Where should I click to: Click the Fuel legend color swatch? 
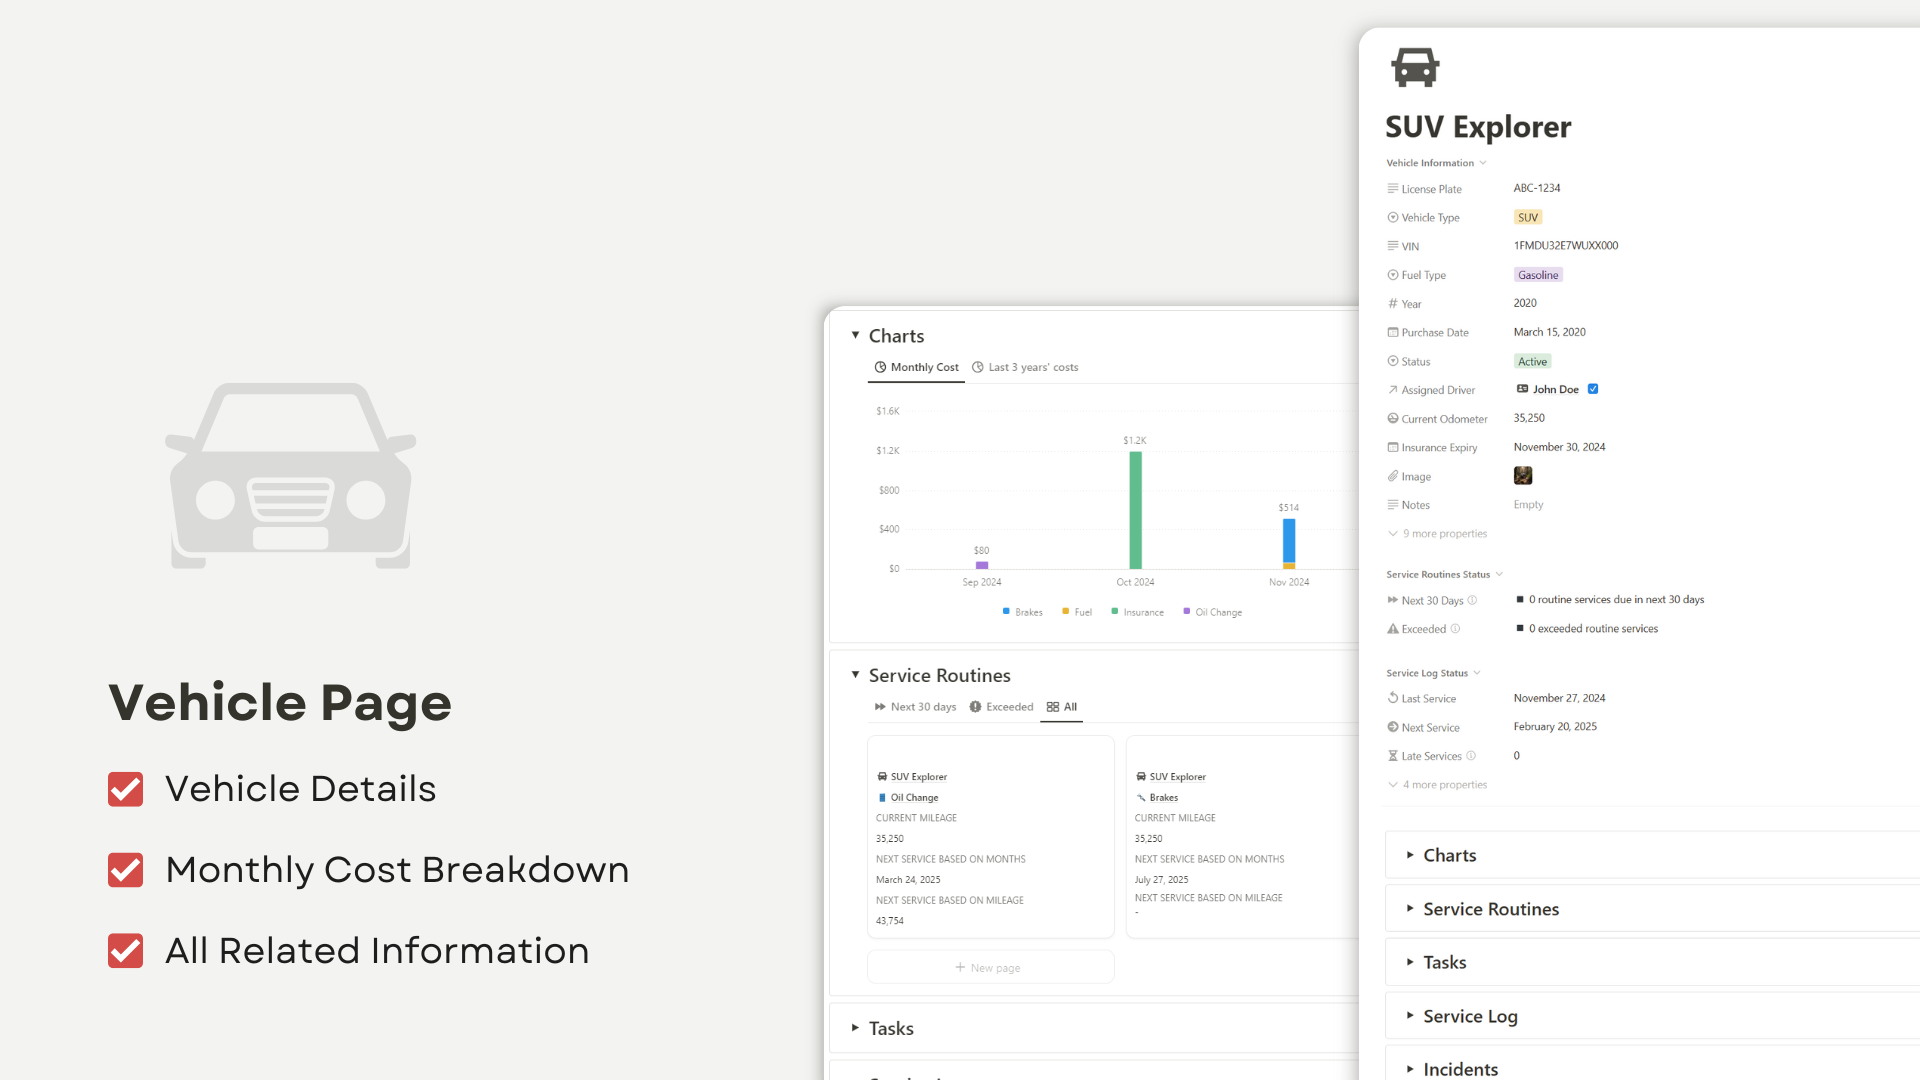(x=1066, y=611)
